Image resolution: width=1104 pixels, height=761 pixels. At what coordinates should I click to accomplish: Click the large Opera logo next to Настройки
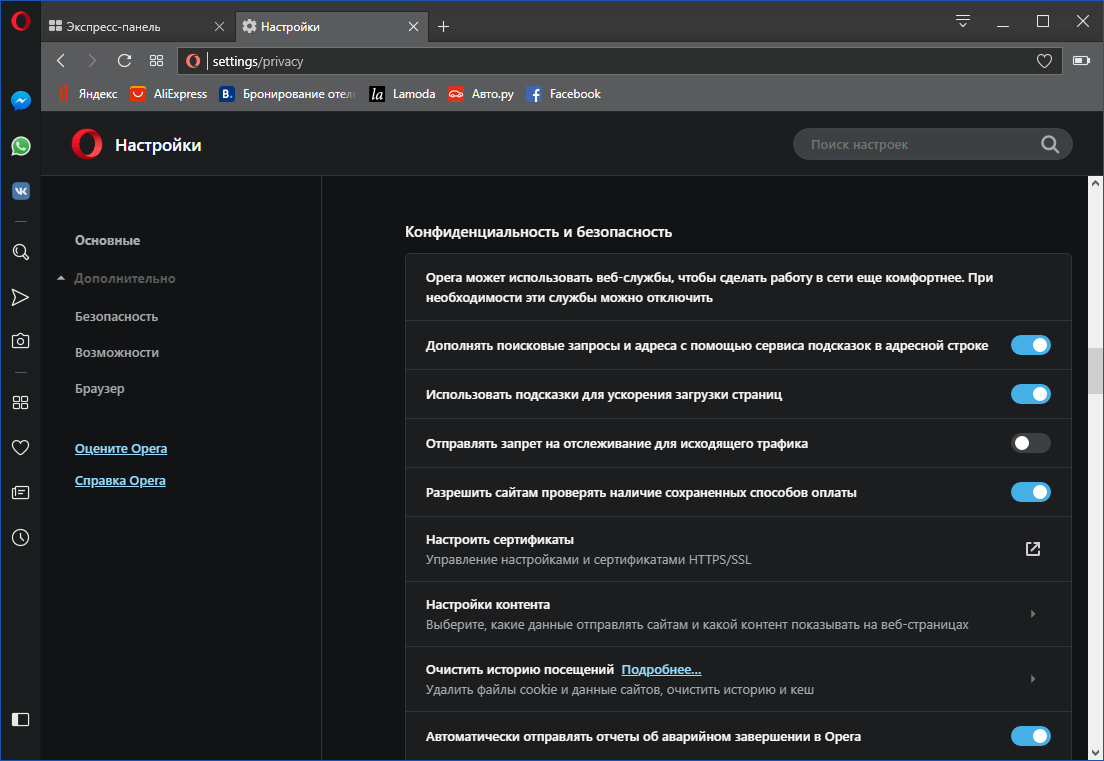pos(87,144)
